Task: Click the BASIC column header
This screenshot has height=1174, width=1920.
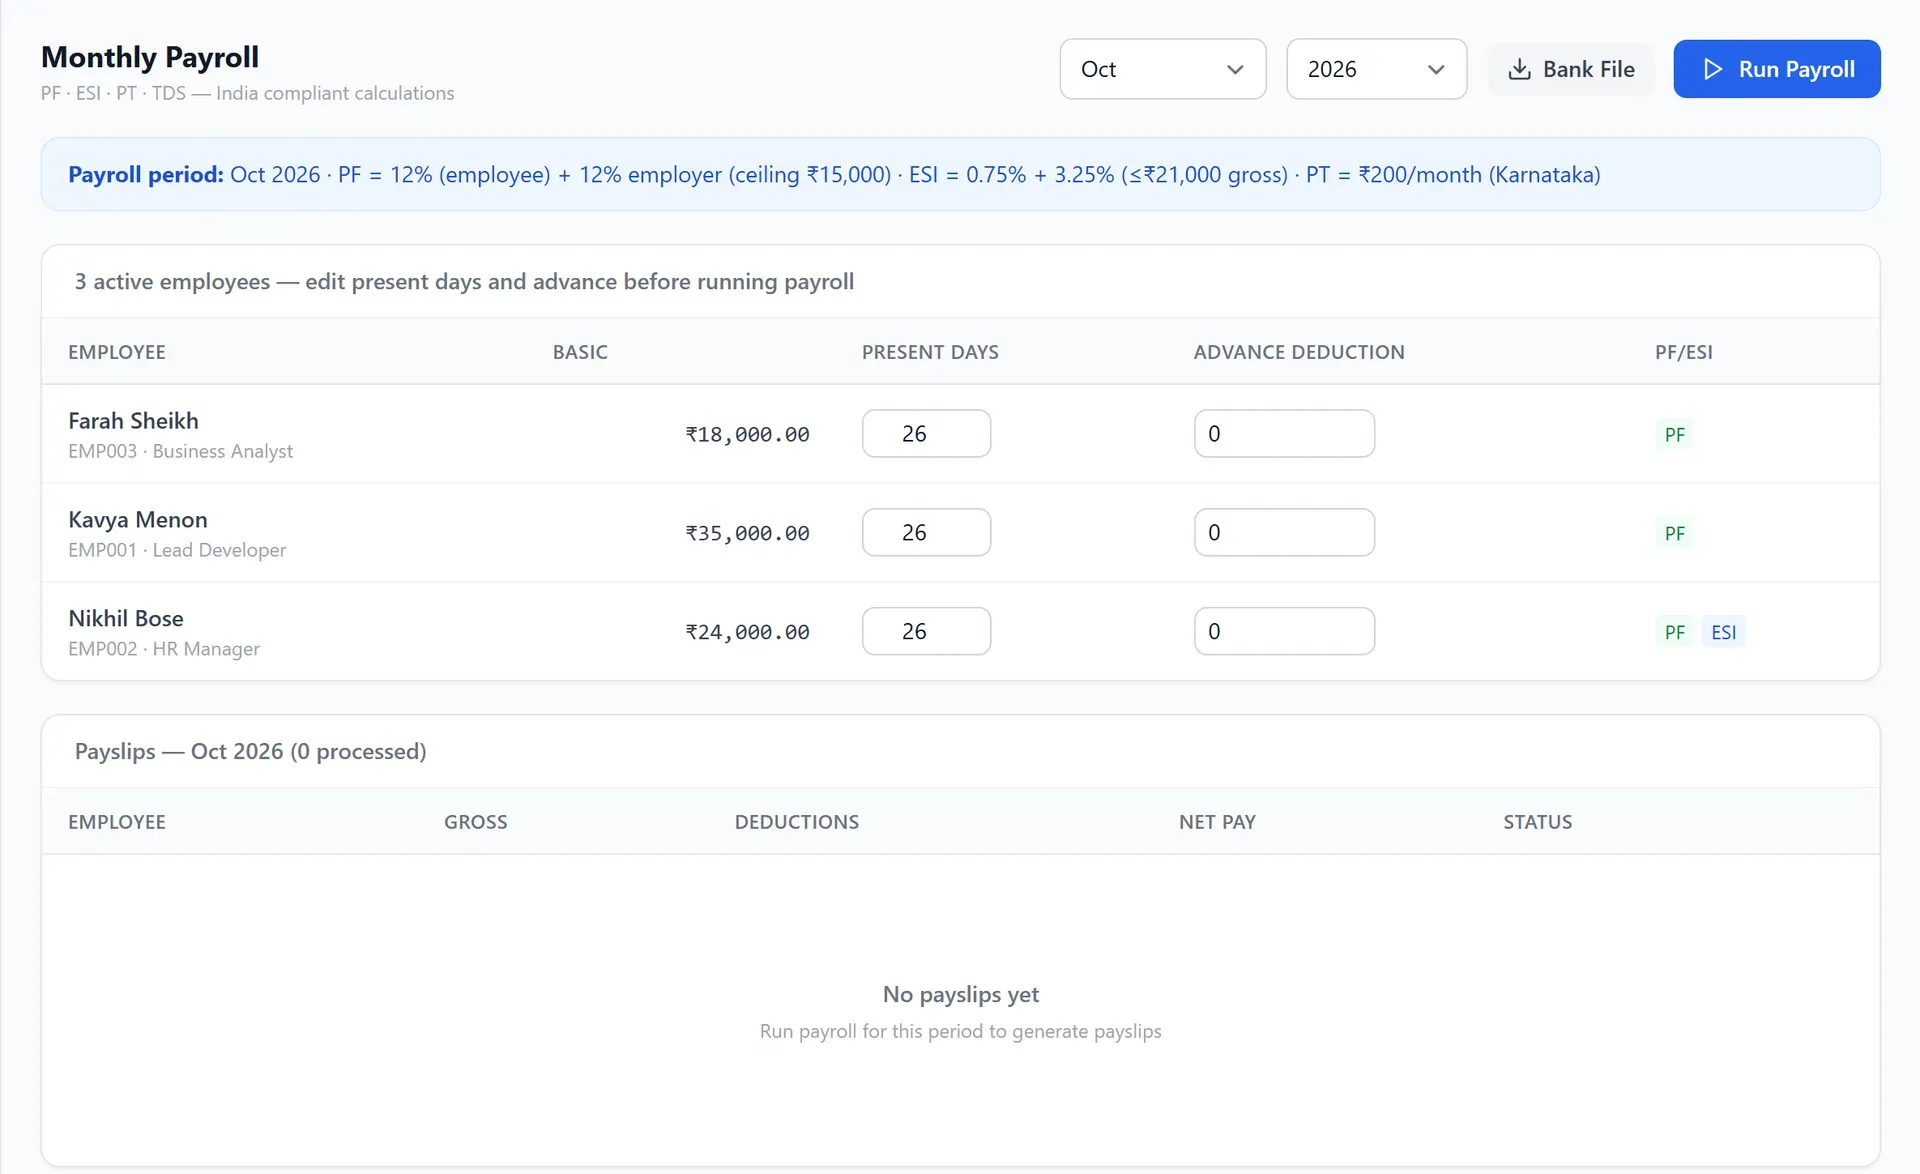Action: point(580,352)
